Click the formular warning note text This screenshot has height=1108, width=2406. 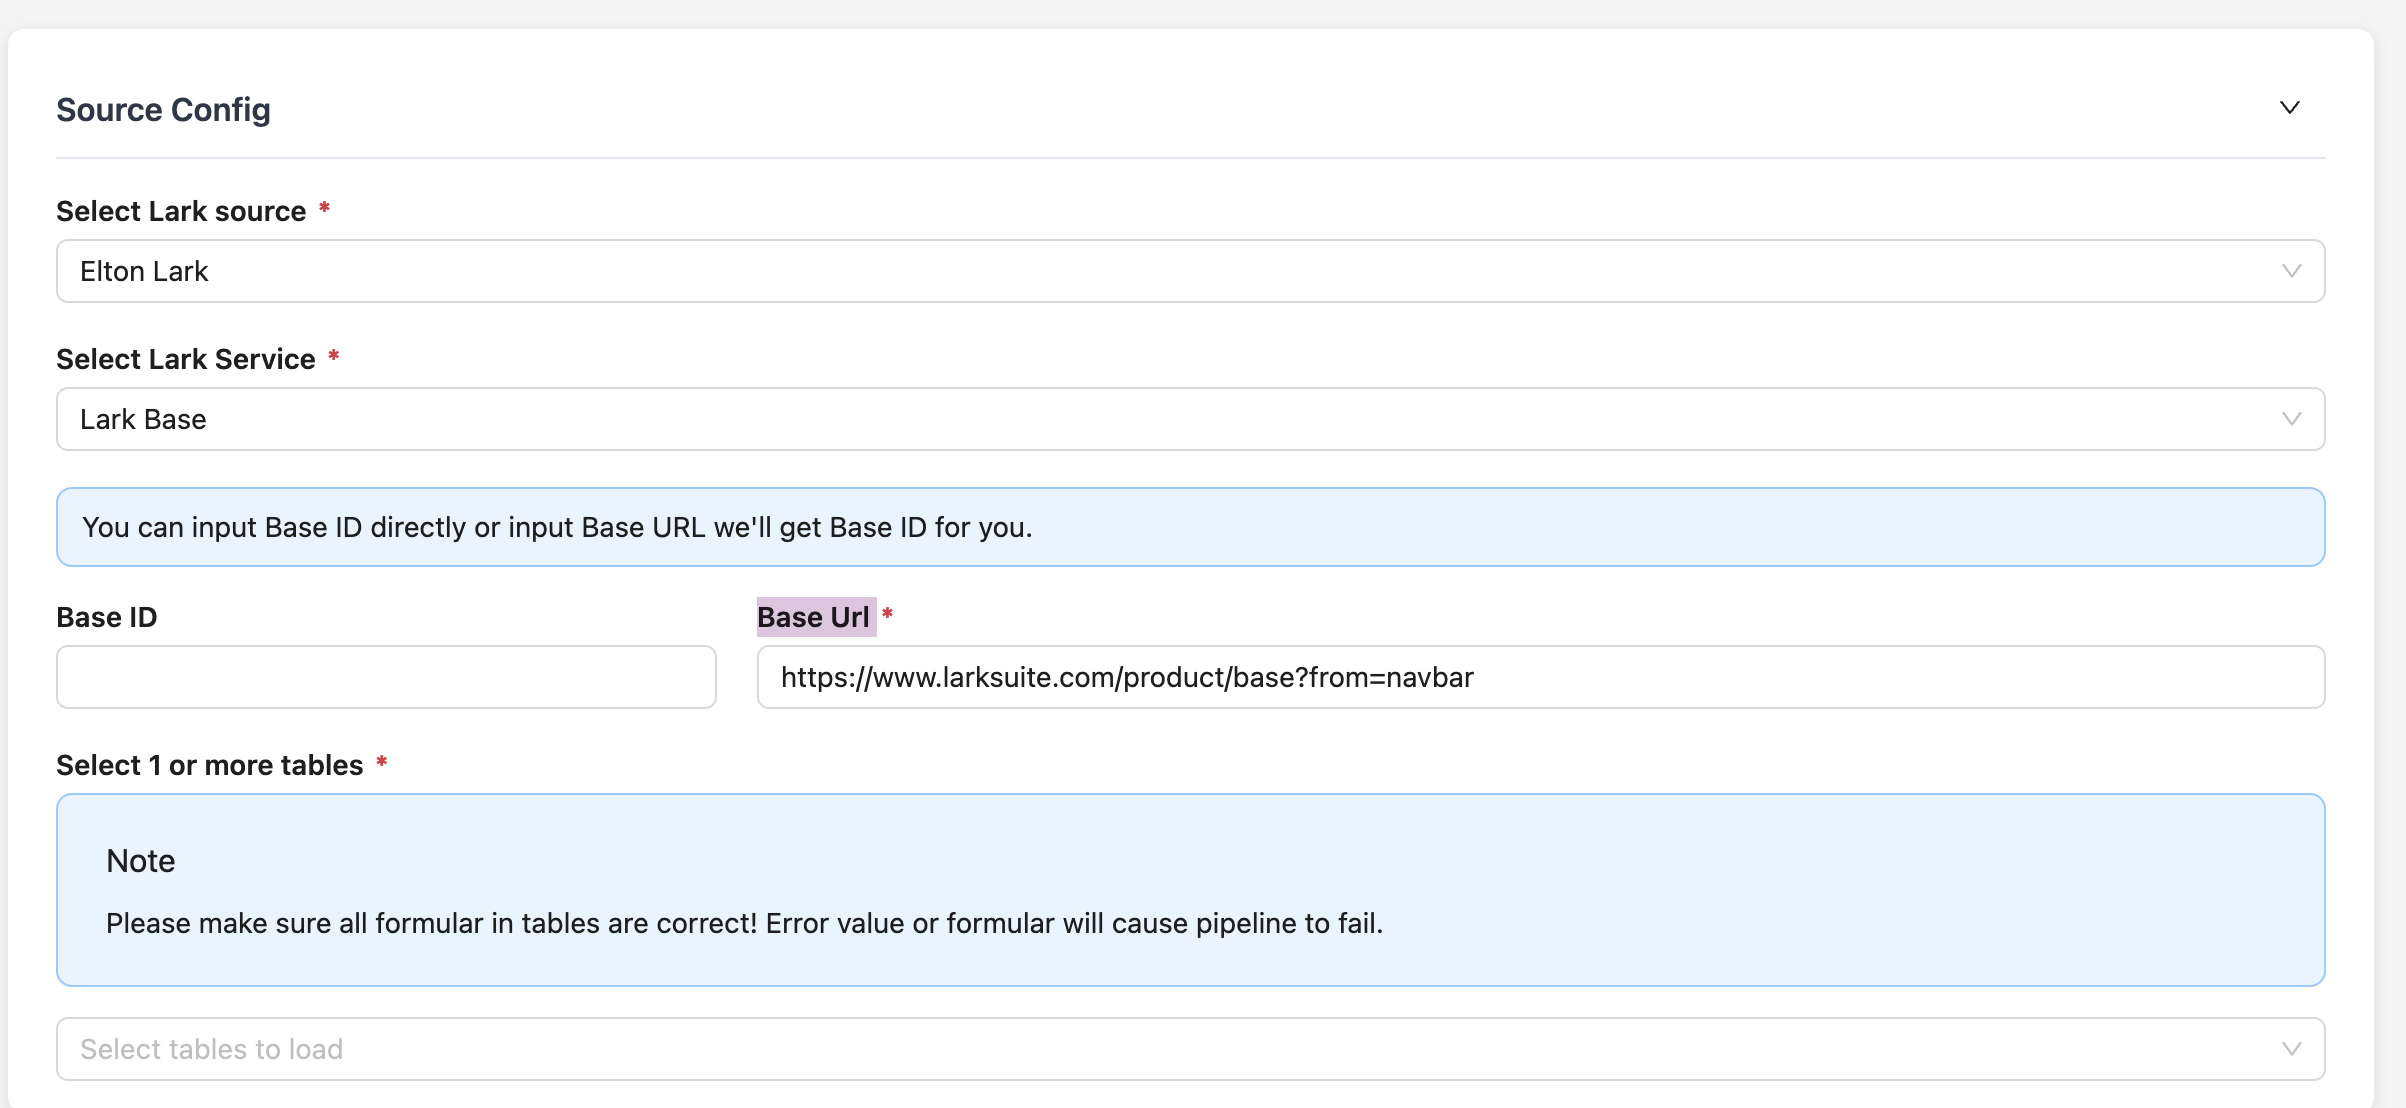(x=744, y=923)
